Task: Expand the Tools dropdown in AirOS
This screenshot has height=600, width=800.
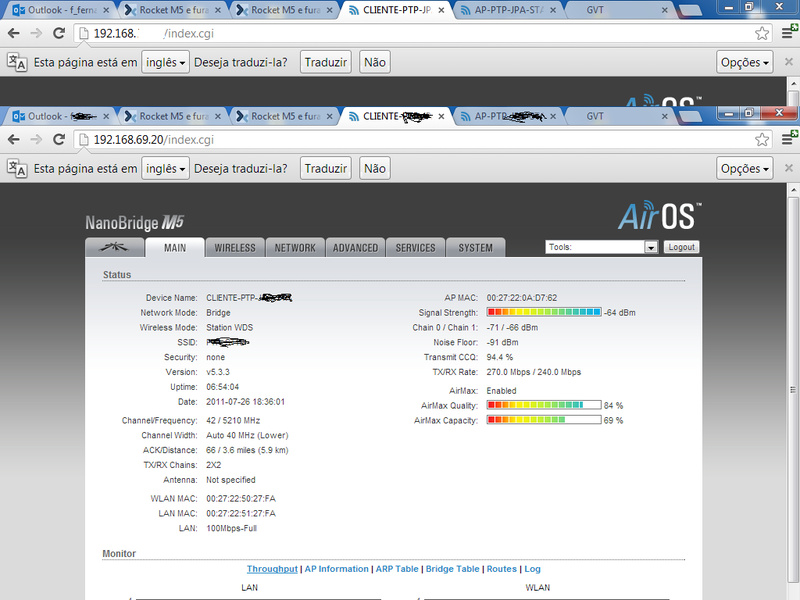Action: (601, 247)
